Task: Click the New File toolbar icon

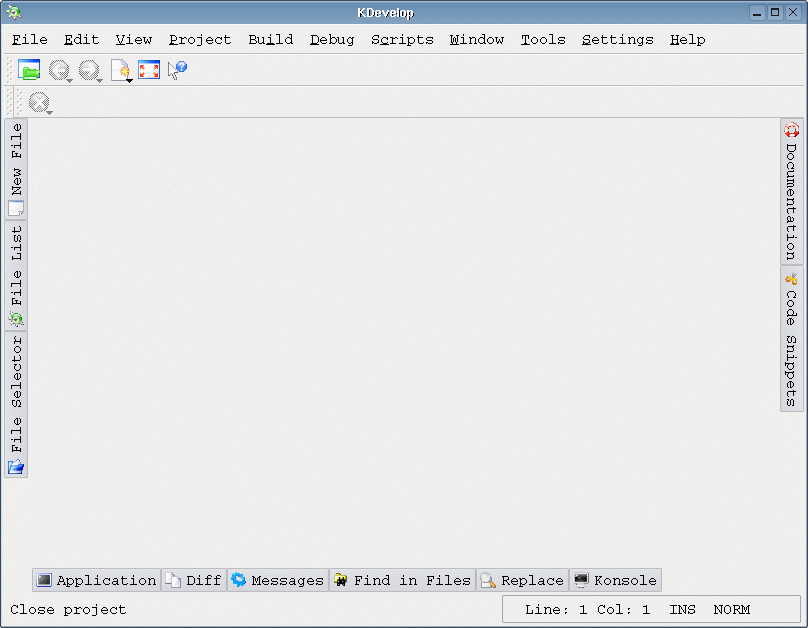Action: click(120, 70)
